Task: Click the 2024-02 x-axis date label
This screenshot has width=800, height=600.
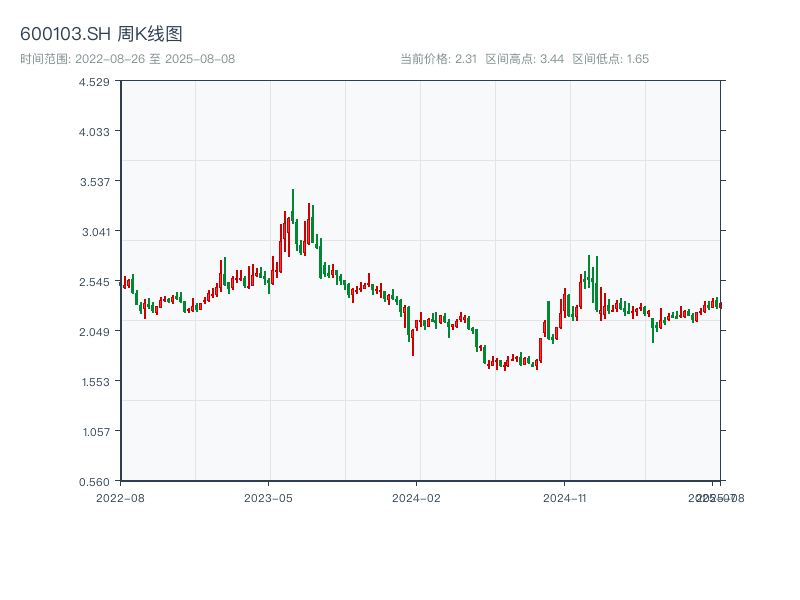Action: pyautogui.click(x=417, y=497)
